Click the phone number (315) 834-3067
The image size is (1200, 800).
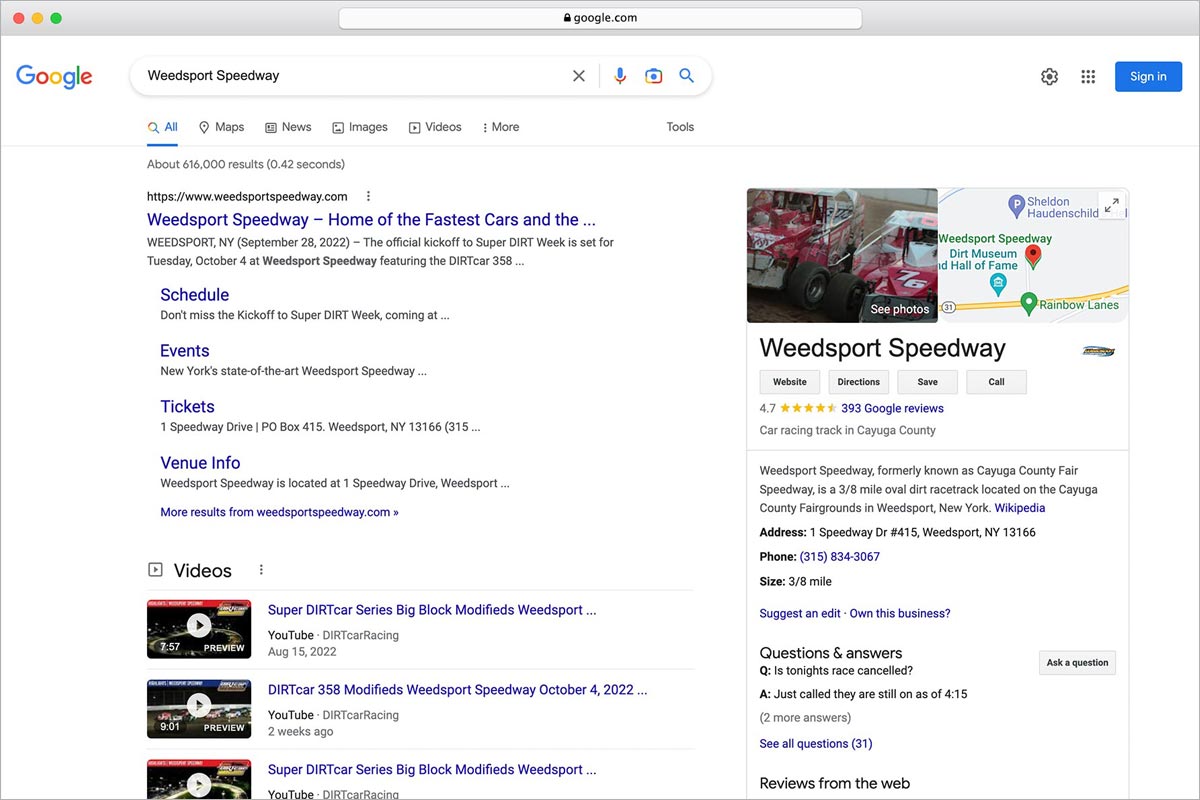coord(840,557)
